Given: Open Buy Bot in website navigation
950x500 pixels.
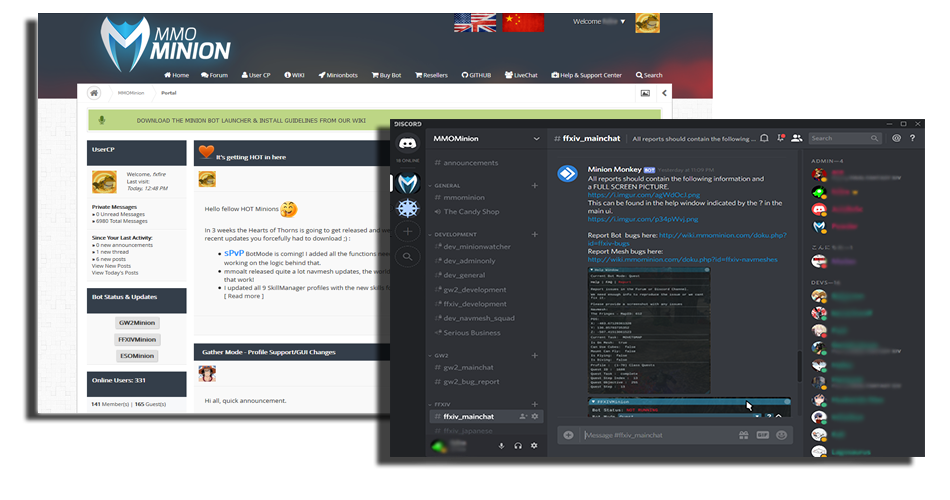Looking at the screenshot, I should pos(386,75).
